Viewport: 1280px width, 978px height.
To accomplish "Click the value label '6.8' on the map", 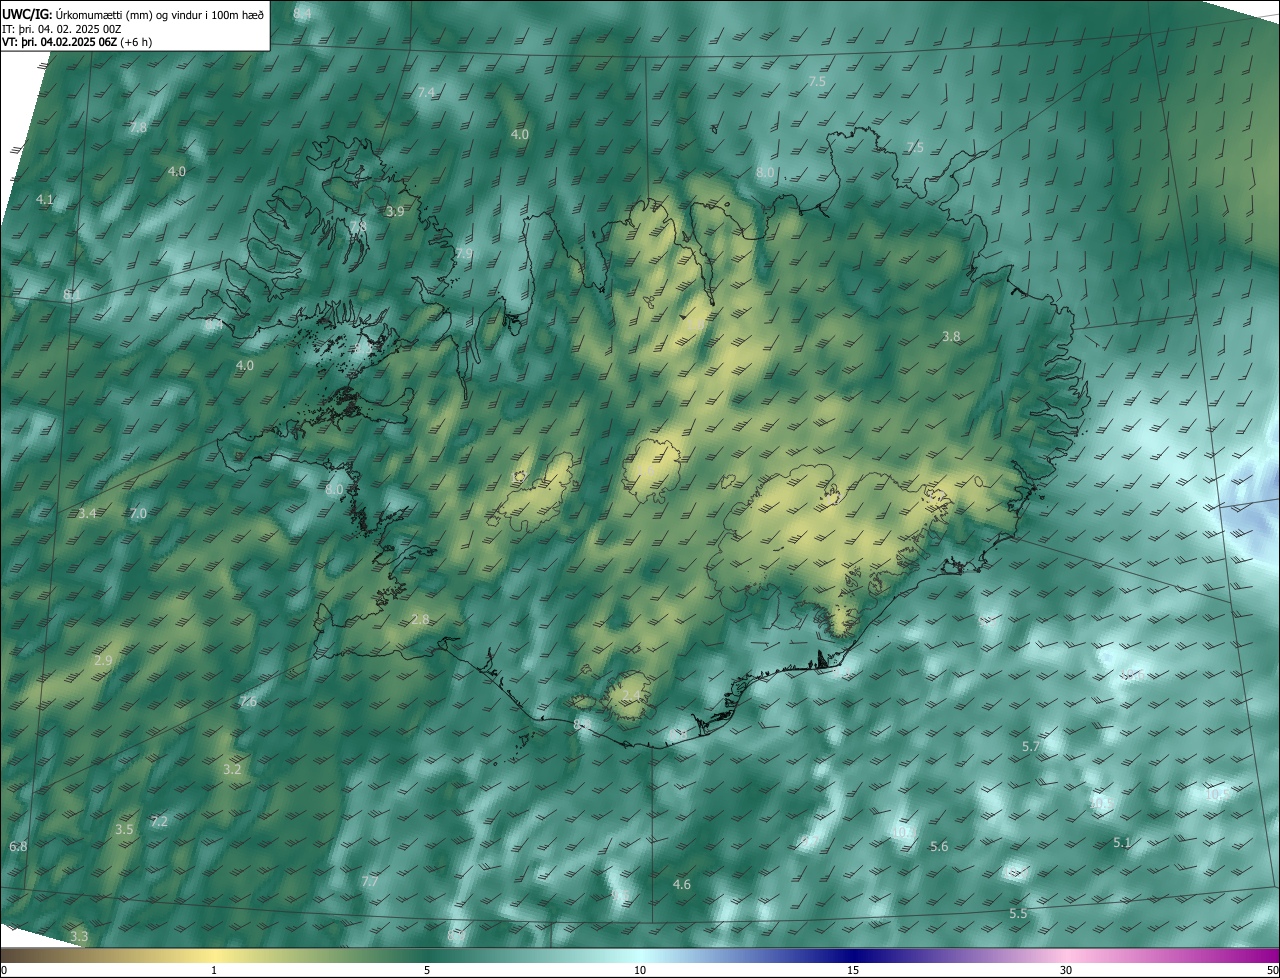I will [18, 847].
